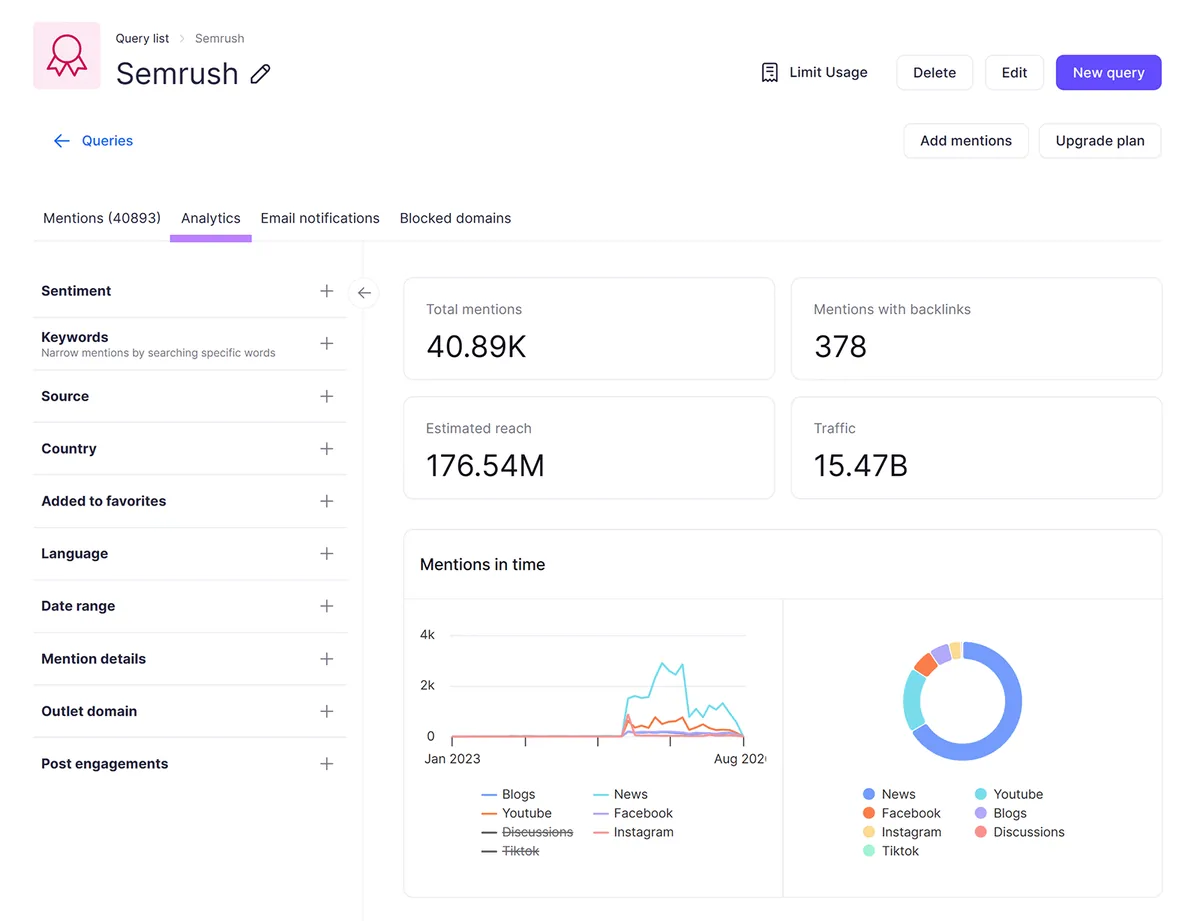Click the Estimated reach 176.54M value
1200x921 pixels.
[x=485, y=466]
